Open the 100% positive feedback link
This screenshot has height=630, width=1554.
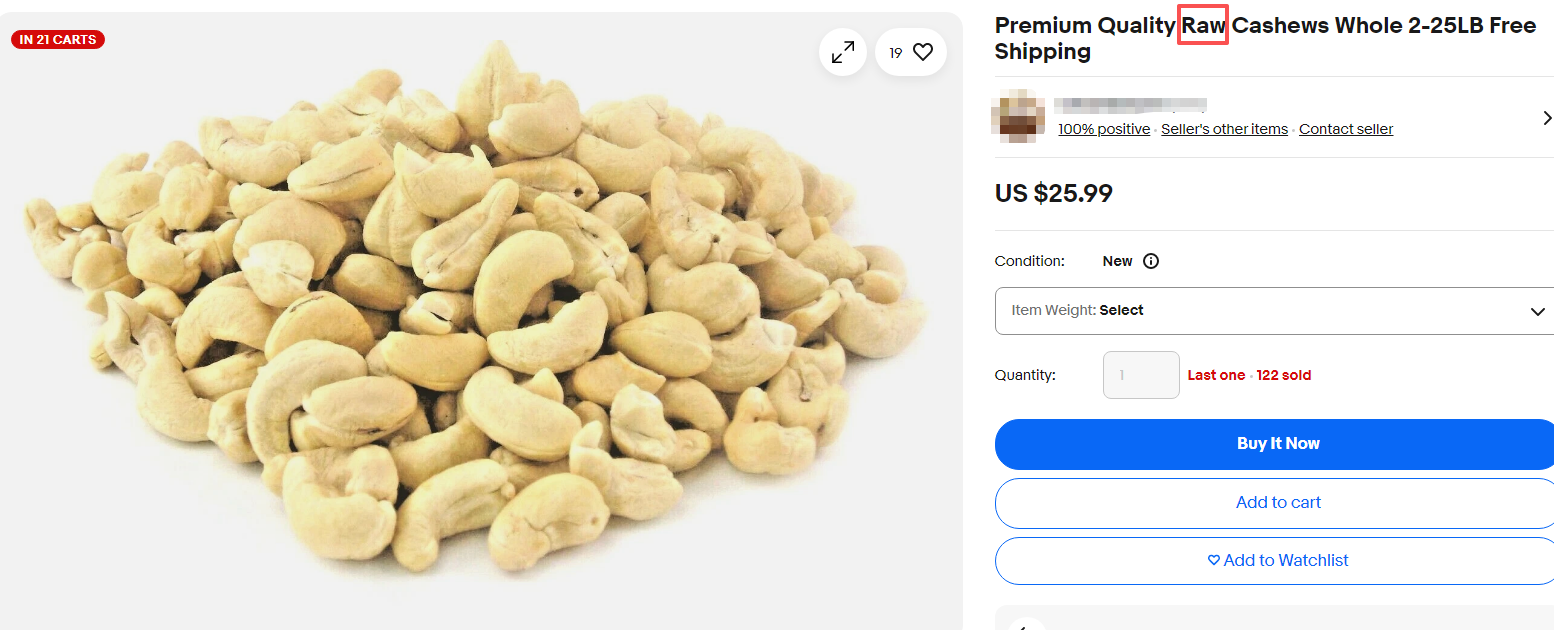point(1104,129)
